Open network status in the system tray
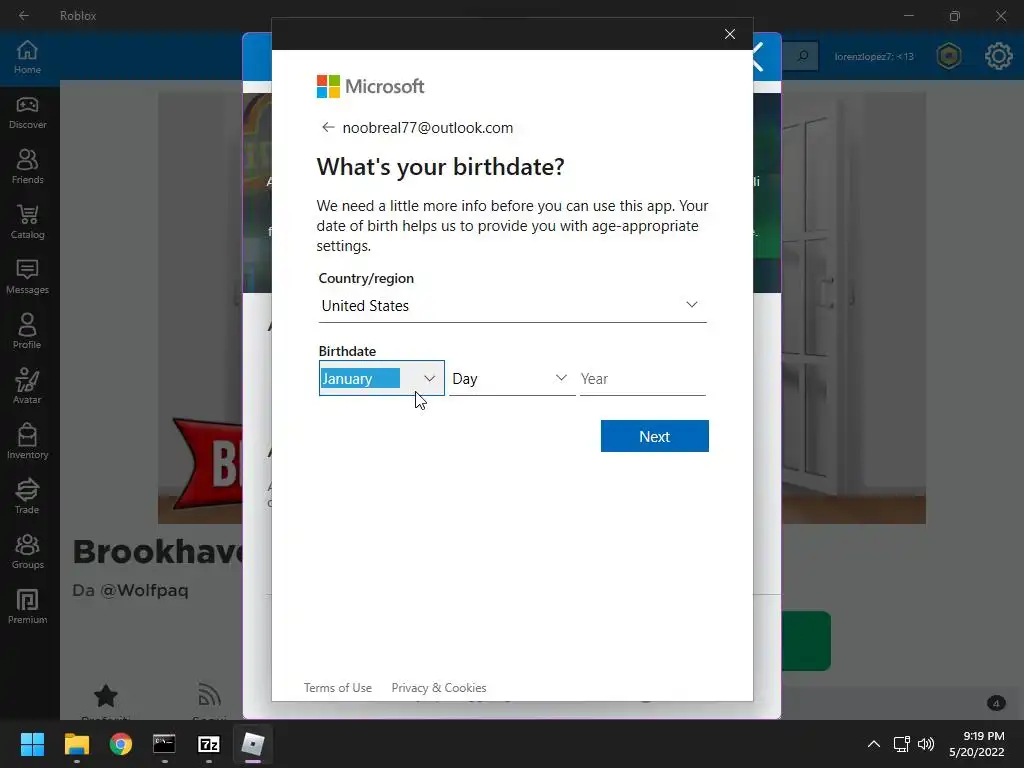Viewport: 1024px width, 768px height. (x=902, y=744)
